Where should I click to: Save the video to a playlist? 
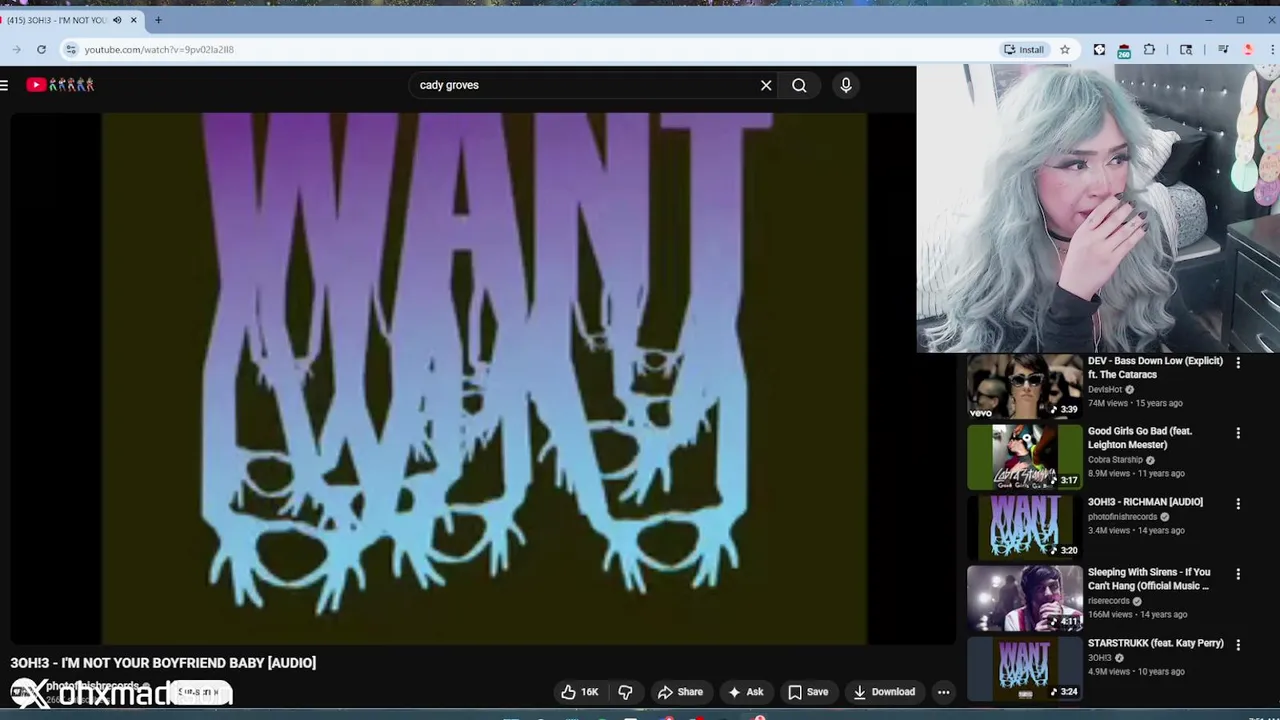pyautogui.click(x=808, y=692)
